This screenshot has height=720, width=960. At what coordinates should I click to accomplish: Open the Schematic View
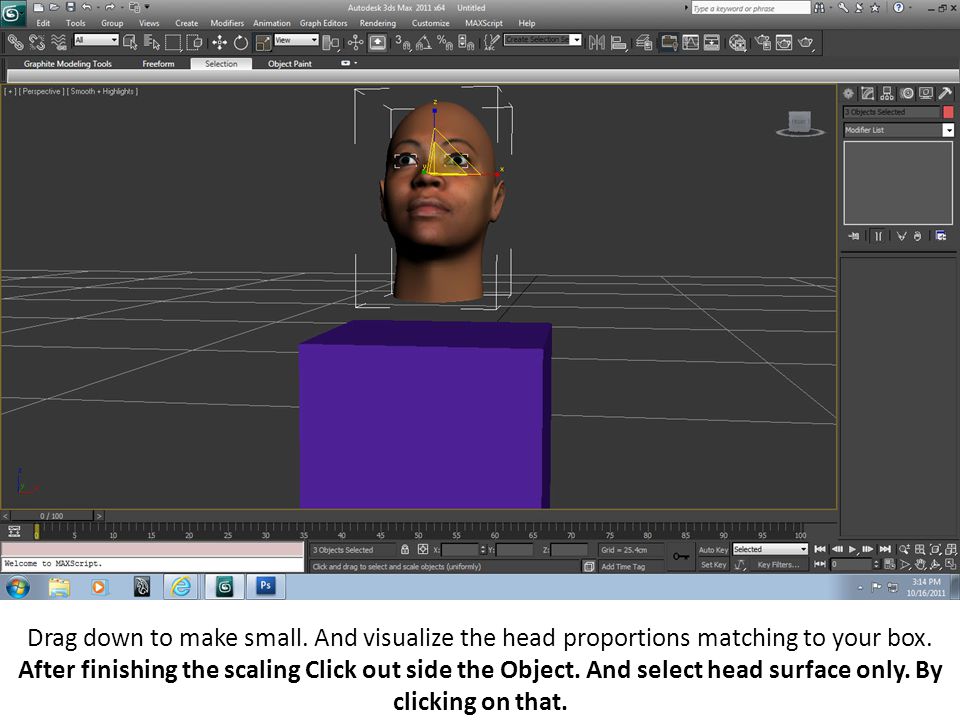712,42
